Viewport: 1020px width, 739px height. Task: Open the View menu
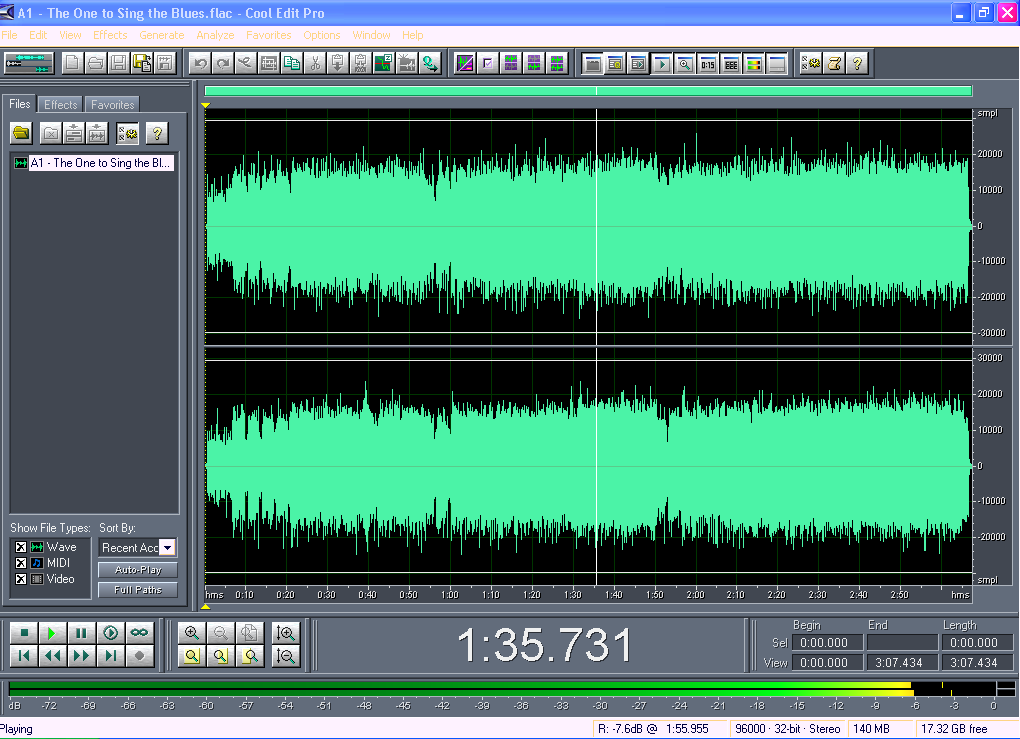pos(70,35)
